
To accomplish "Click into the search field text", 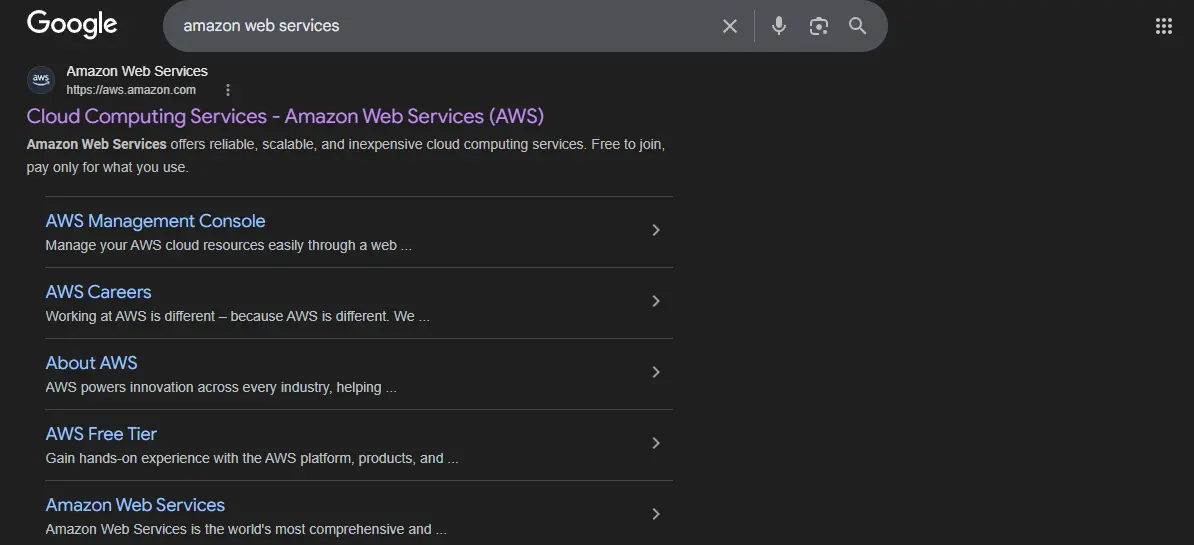I will (x=261, y=26).
